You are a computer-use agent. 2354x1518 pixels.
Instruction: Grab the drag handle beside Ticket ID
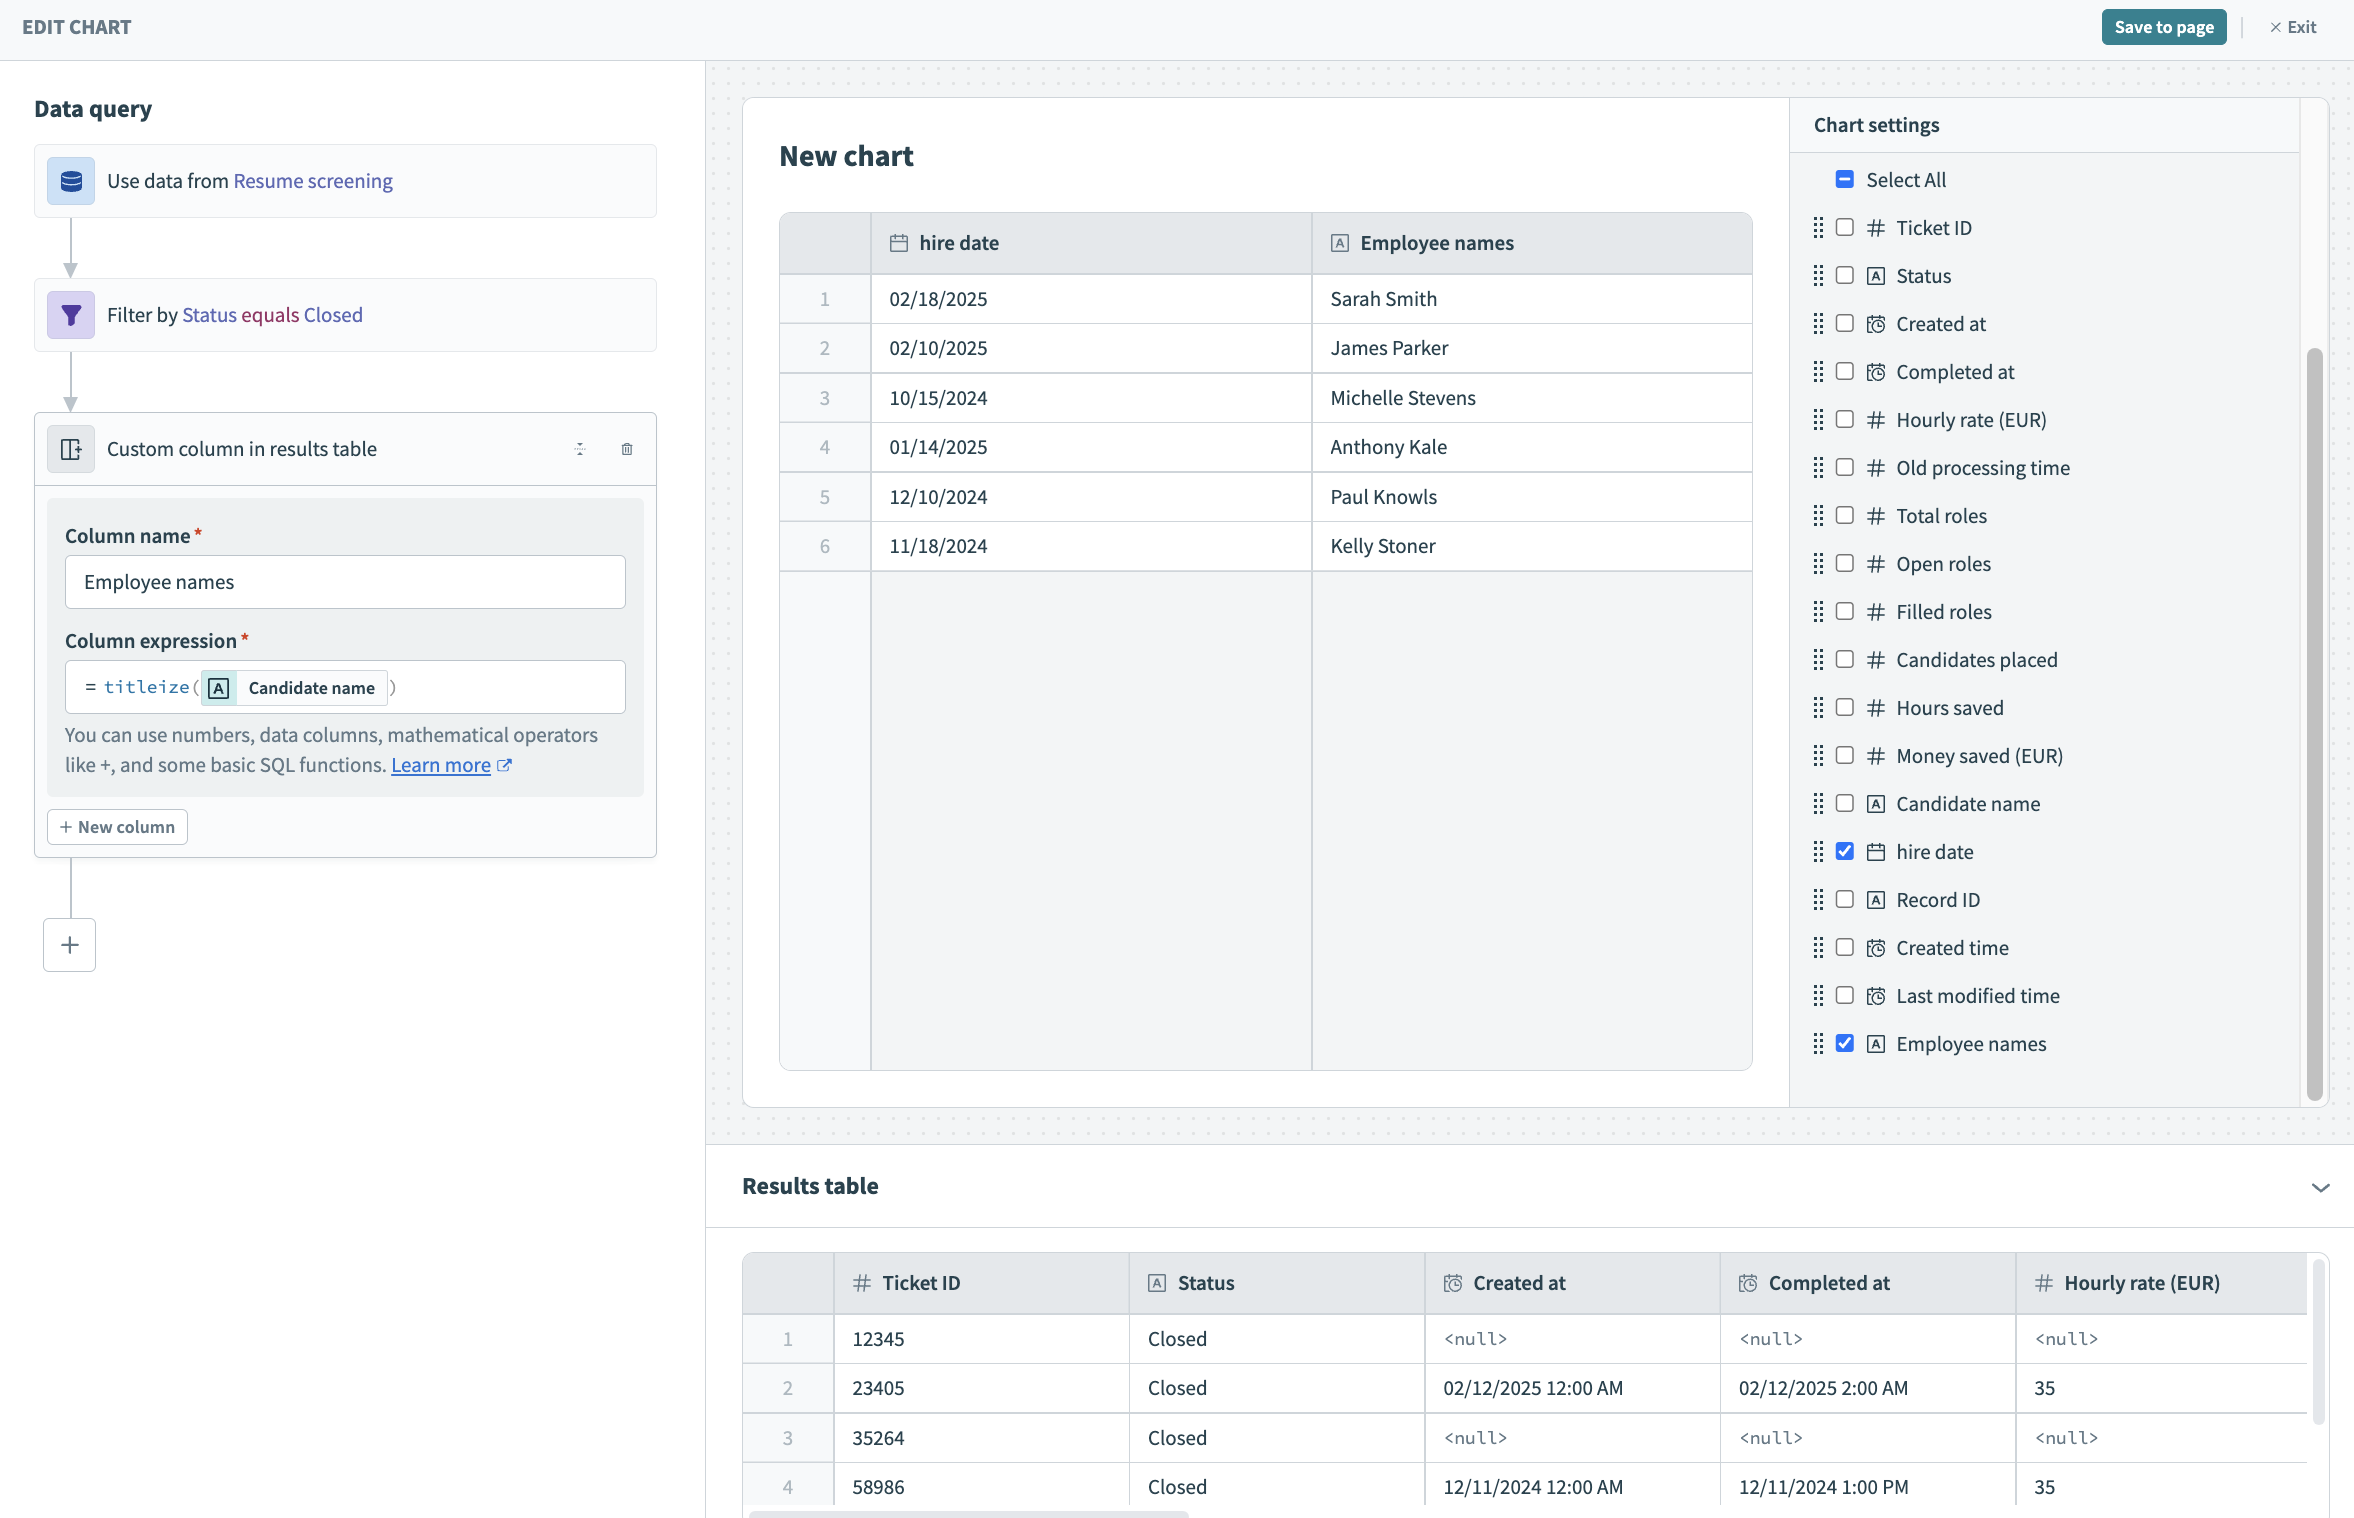(x=1818, y=228)
